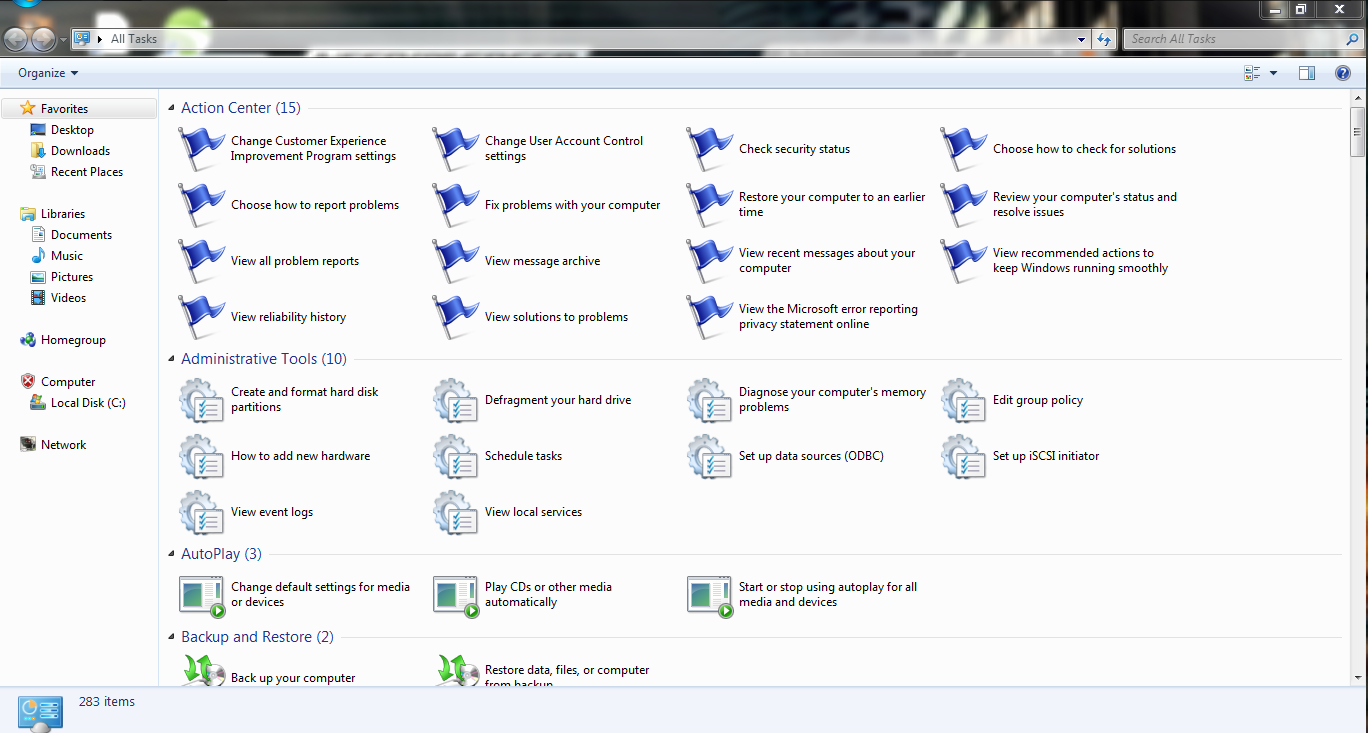This screenshot has height=733, width=1368.
Task: Open Windows Help with the question mark icon
Action: pos(1343,73)
